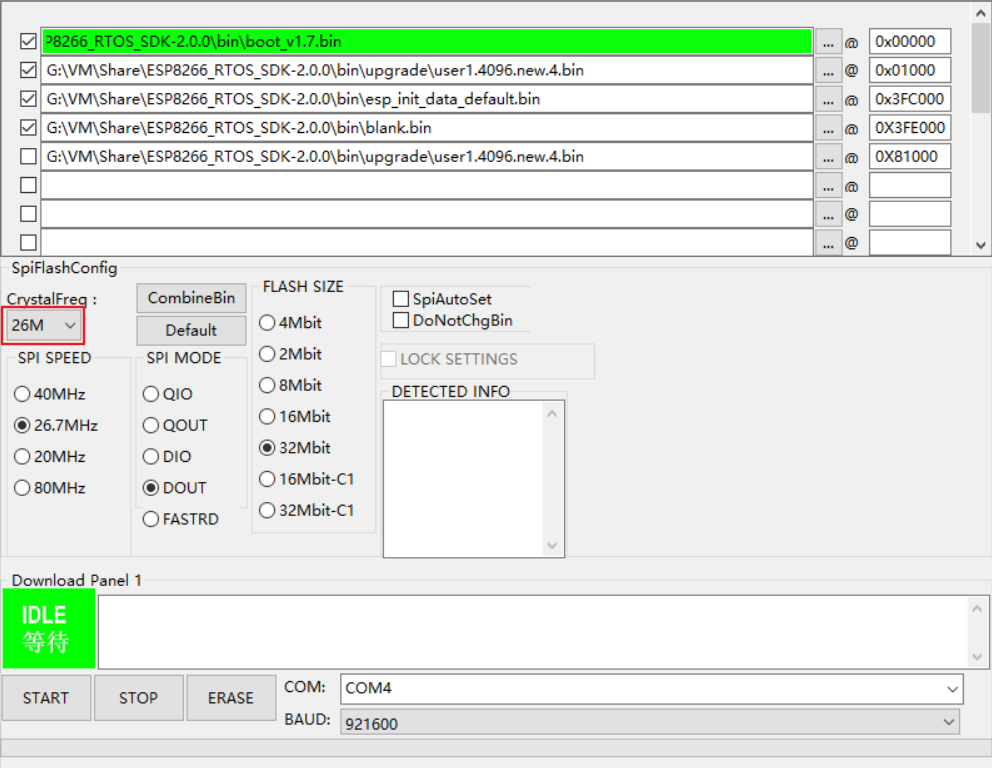The height and width of the screenshot is (768, 992).
Task: Browse file for the 0x01000 row
Action: (x=828, y=70)
